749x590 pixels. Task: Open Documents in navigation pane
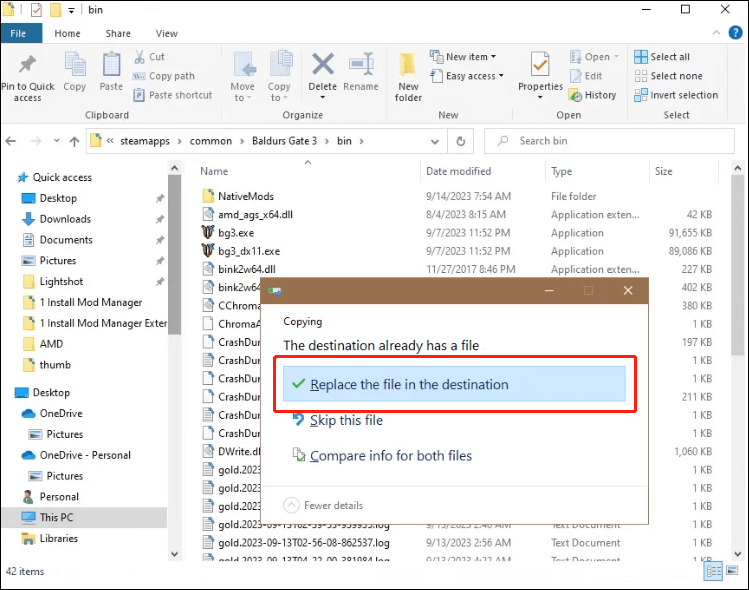coord(66,240)
